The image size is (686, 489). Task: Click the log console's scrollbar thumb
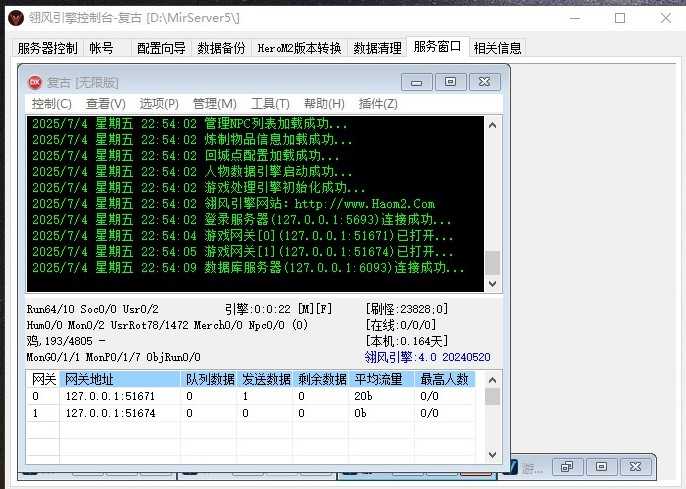(x=492, y=263)
